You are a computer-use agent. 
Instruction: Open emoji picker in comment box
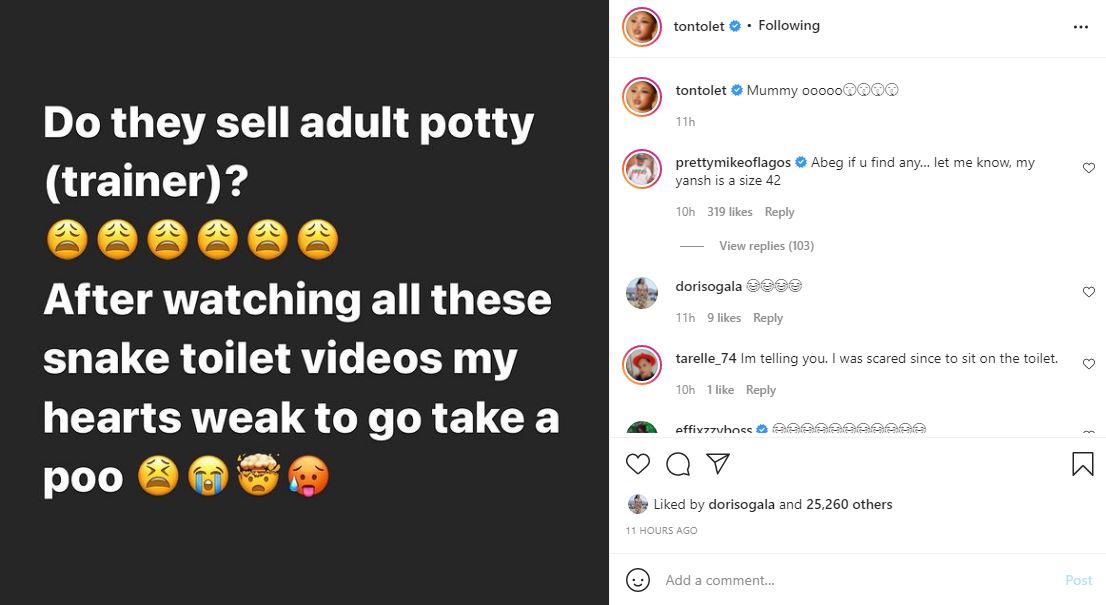pos(637,580)
